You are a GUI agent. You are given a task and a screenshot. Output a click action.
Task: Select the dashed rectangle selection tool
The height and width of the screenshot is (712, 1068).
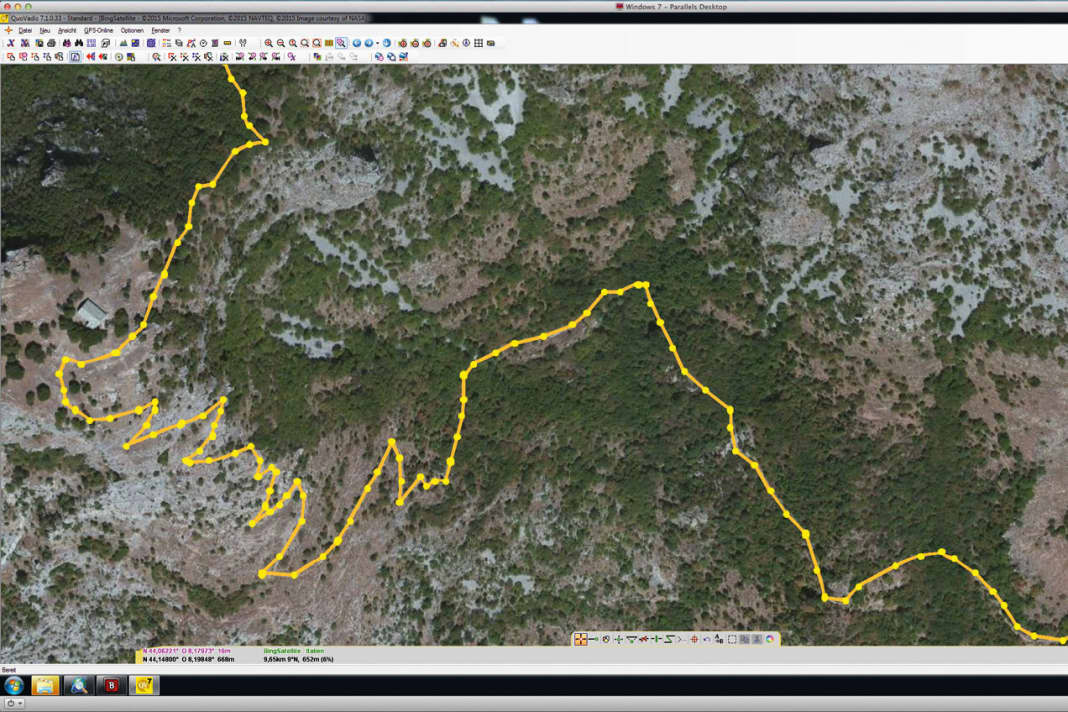[732, 639]
